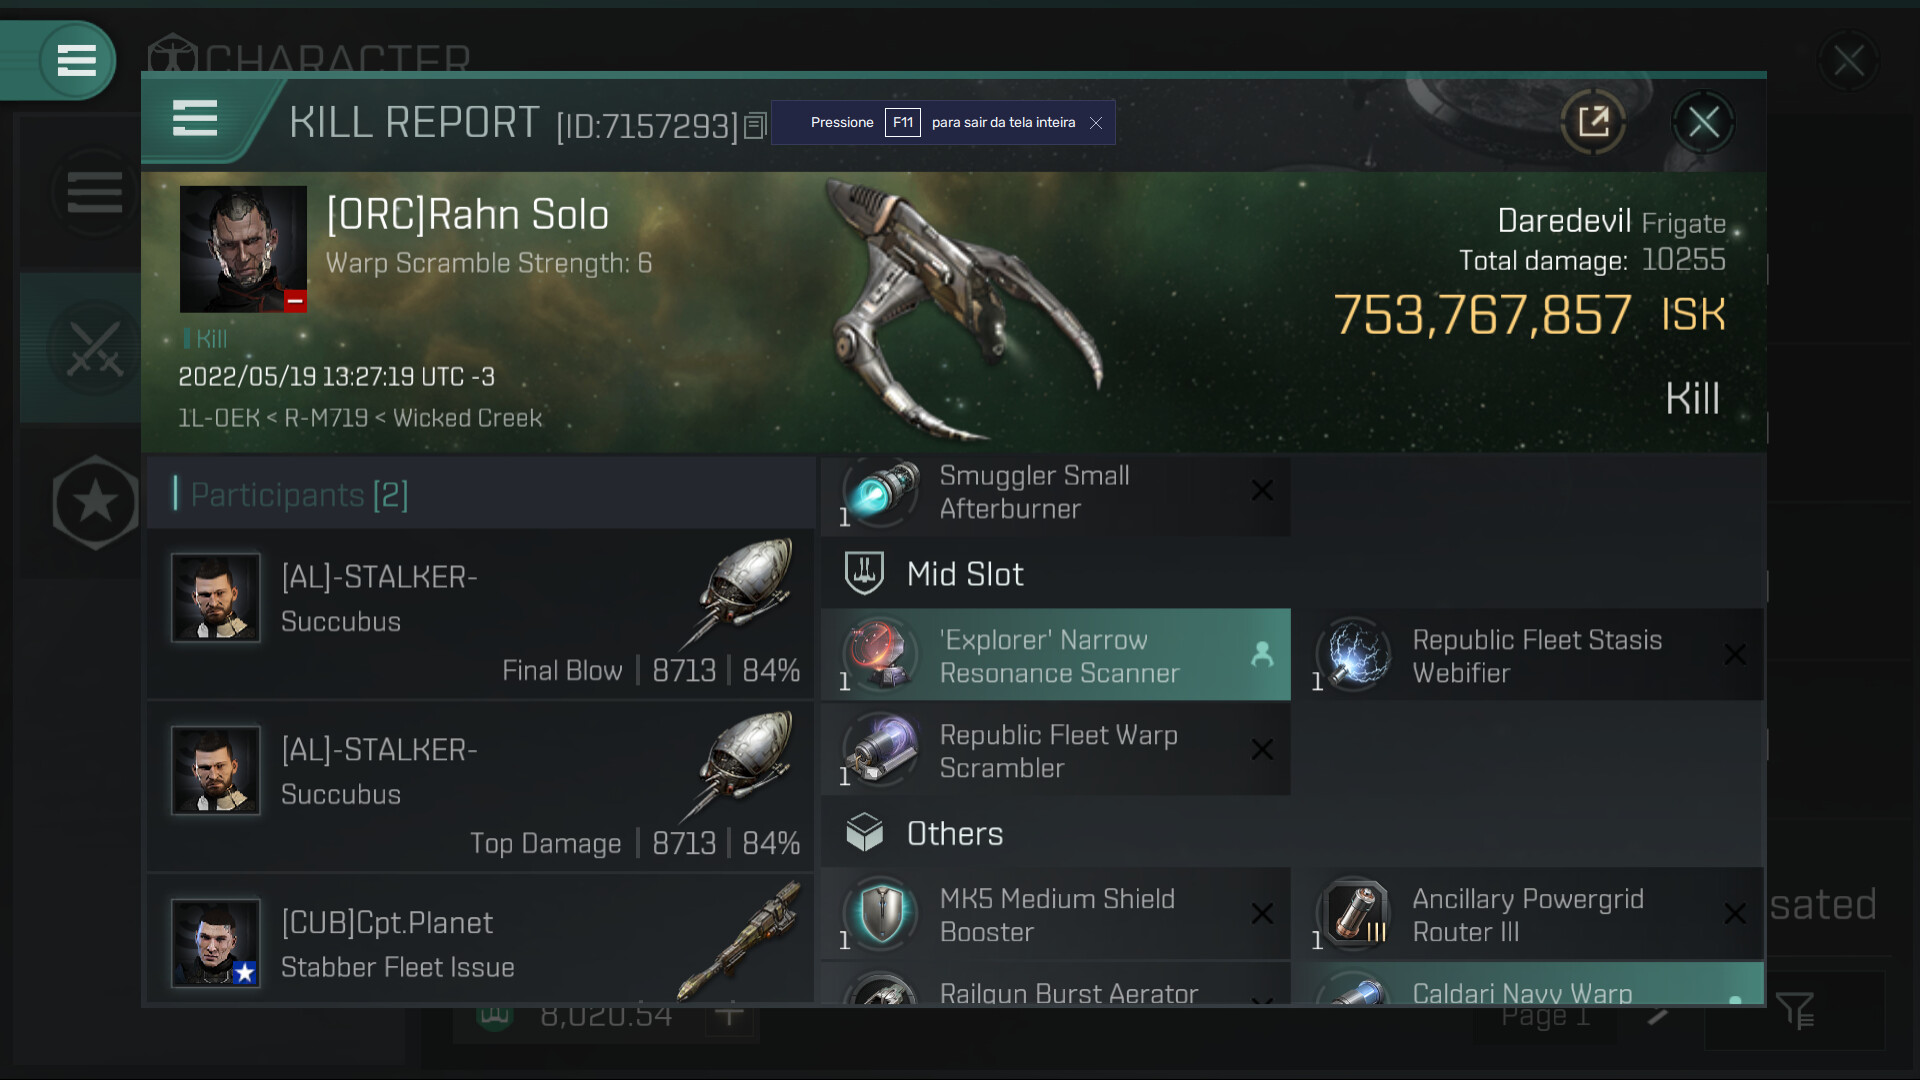Click the share kill report icon

point(1593,122)
